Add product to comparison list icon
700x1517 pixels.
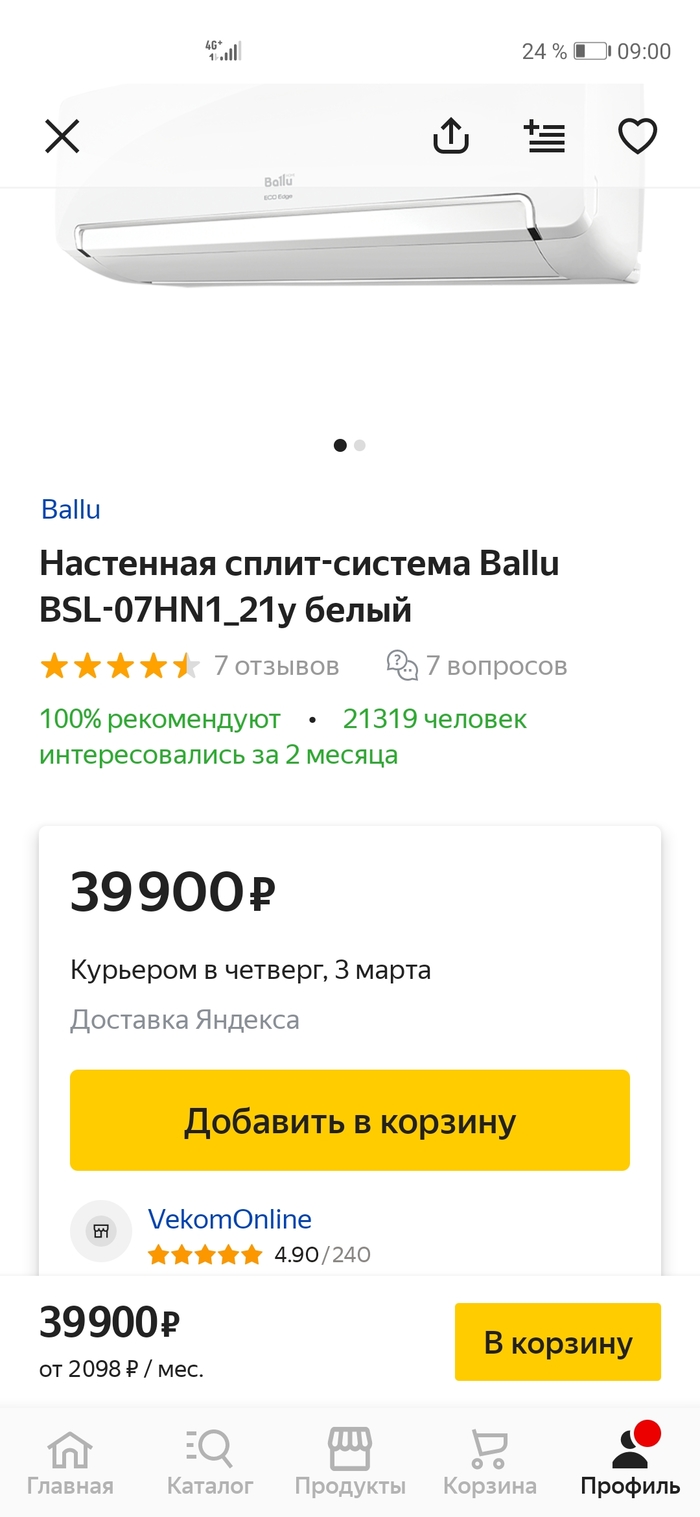tap(545, 136)
